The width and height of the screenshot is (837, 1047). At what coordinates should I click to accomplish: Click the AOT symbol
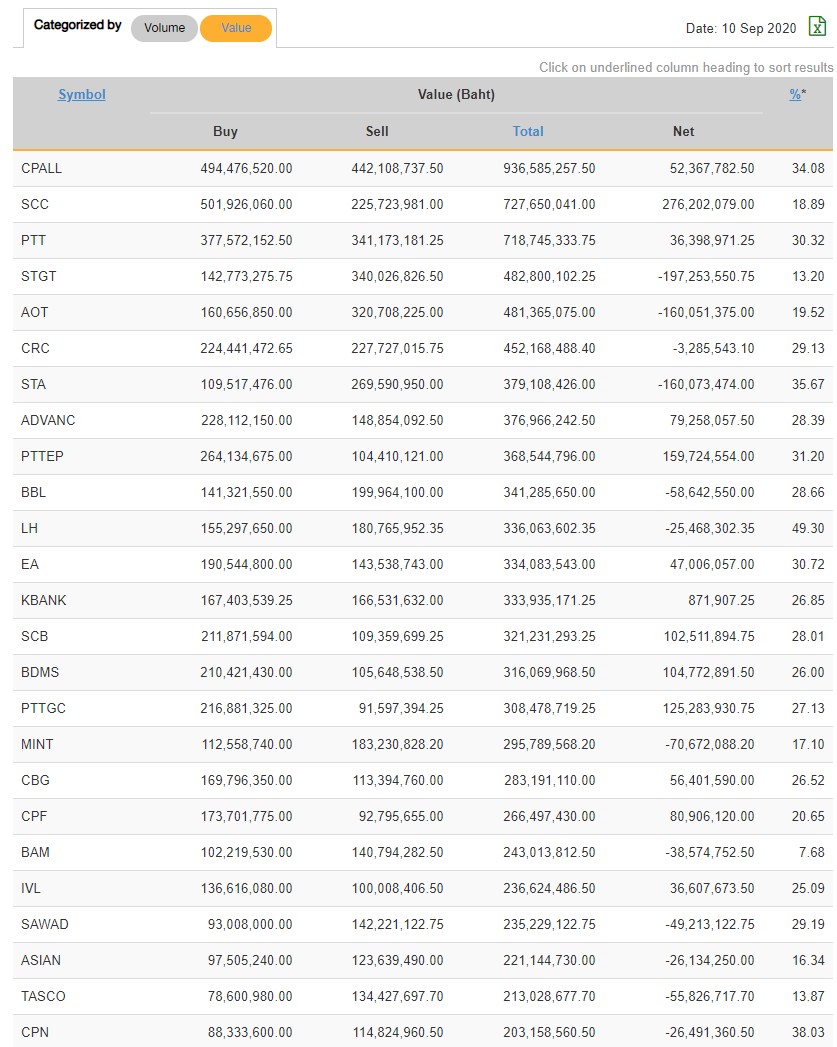[35, 312]
